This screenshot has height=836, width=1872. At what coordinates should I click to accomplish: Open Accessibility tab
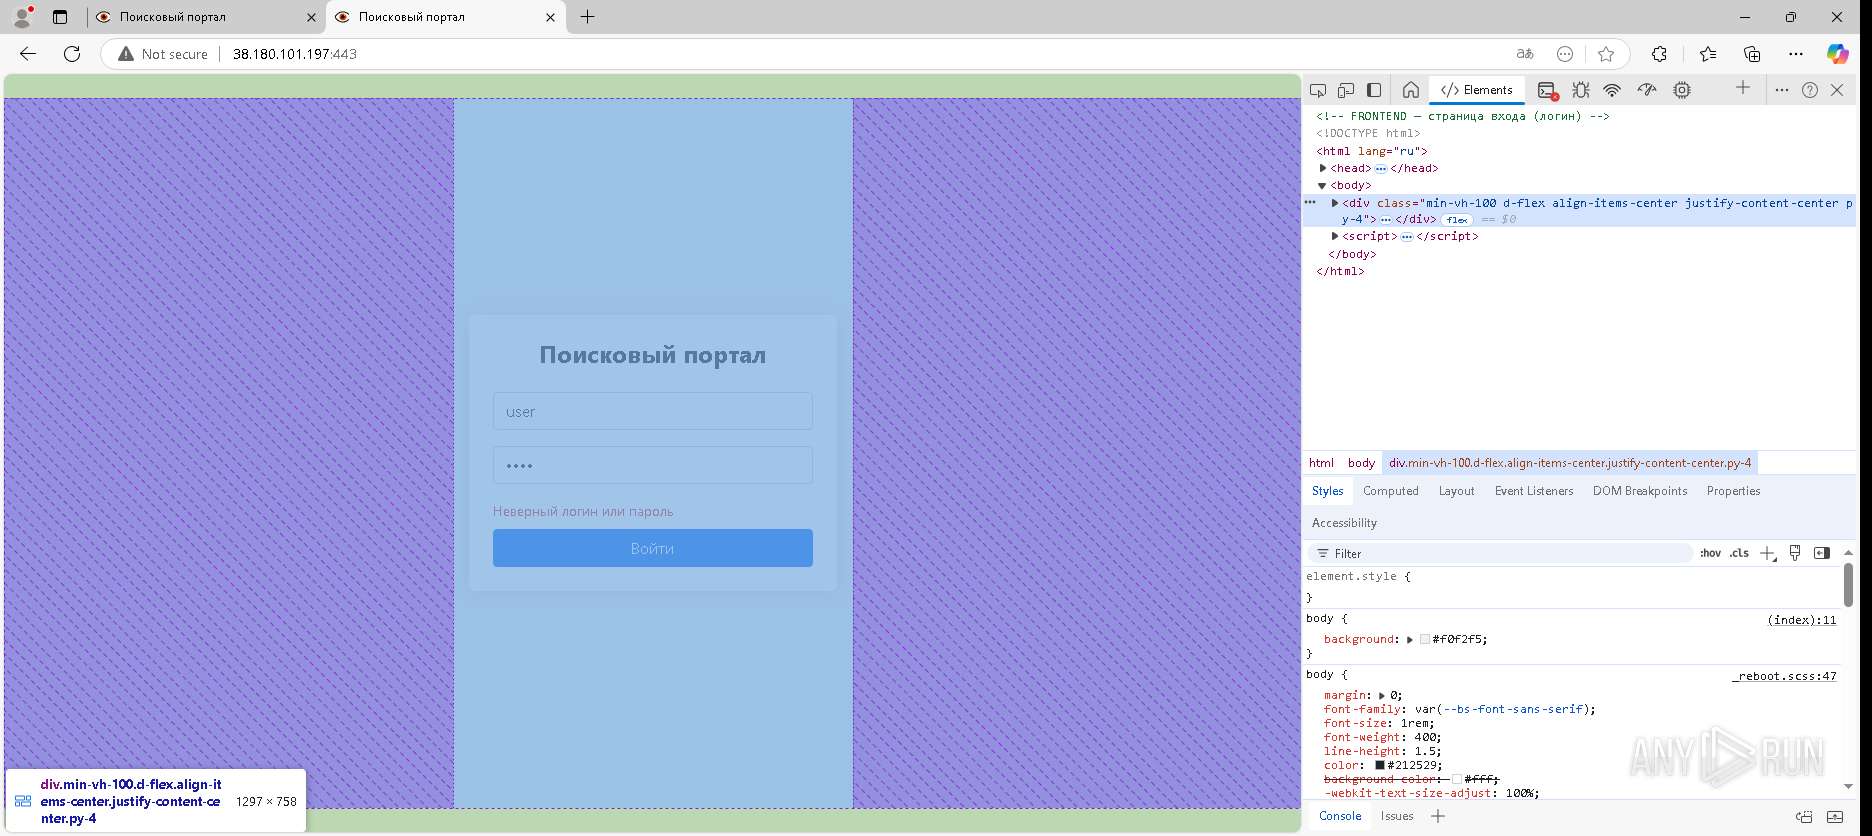pyautogui.click(x=1344, y=523)
